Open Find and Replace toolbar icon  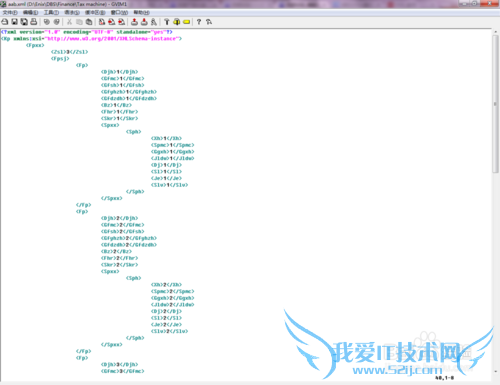click(x=102, y=22)
